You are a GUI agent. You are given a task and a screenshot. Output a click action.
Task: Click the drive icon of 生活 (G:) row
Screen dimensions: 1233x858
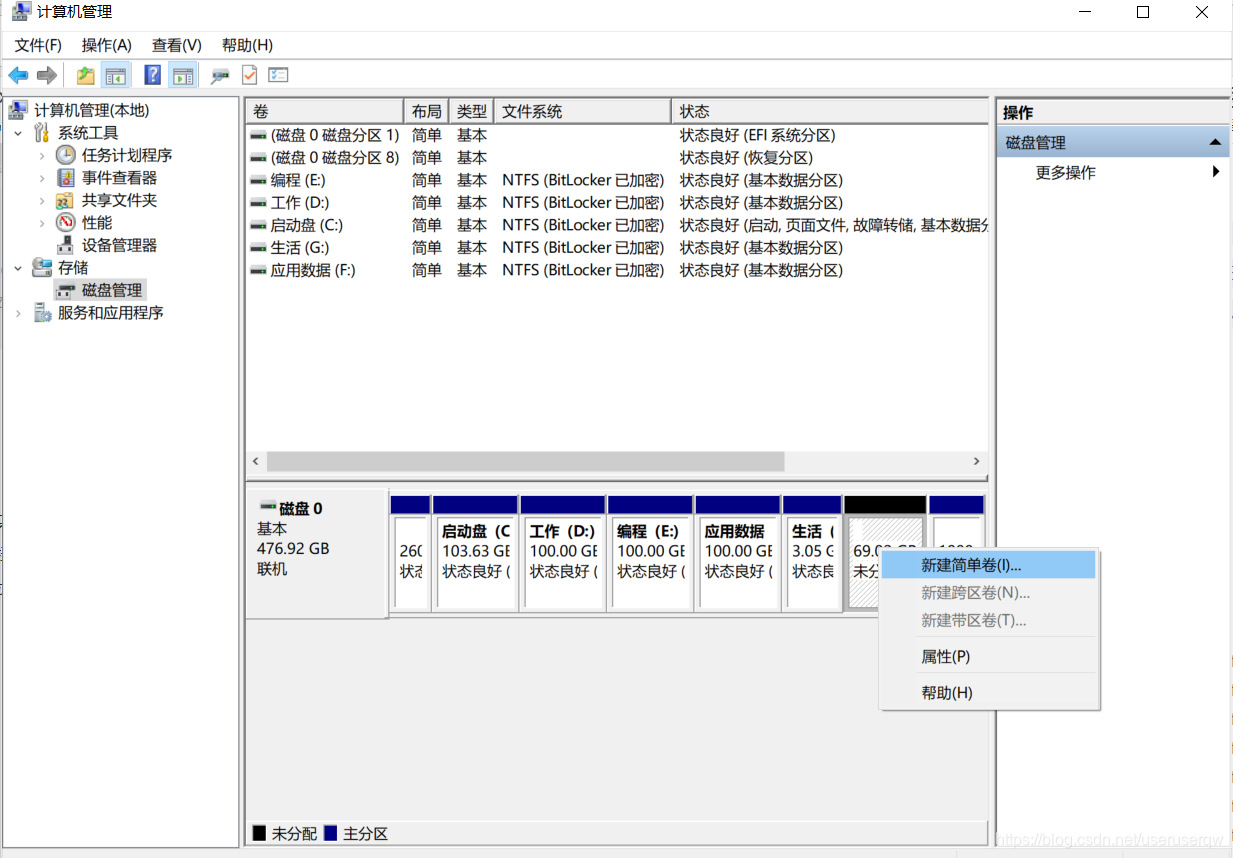coord(258,248)
